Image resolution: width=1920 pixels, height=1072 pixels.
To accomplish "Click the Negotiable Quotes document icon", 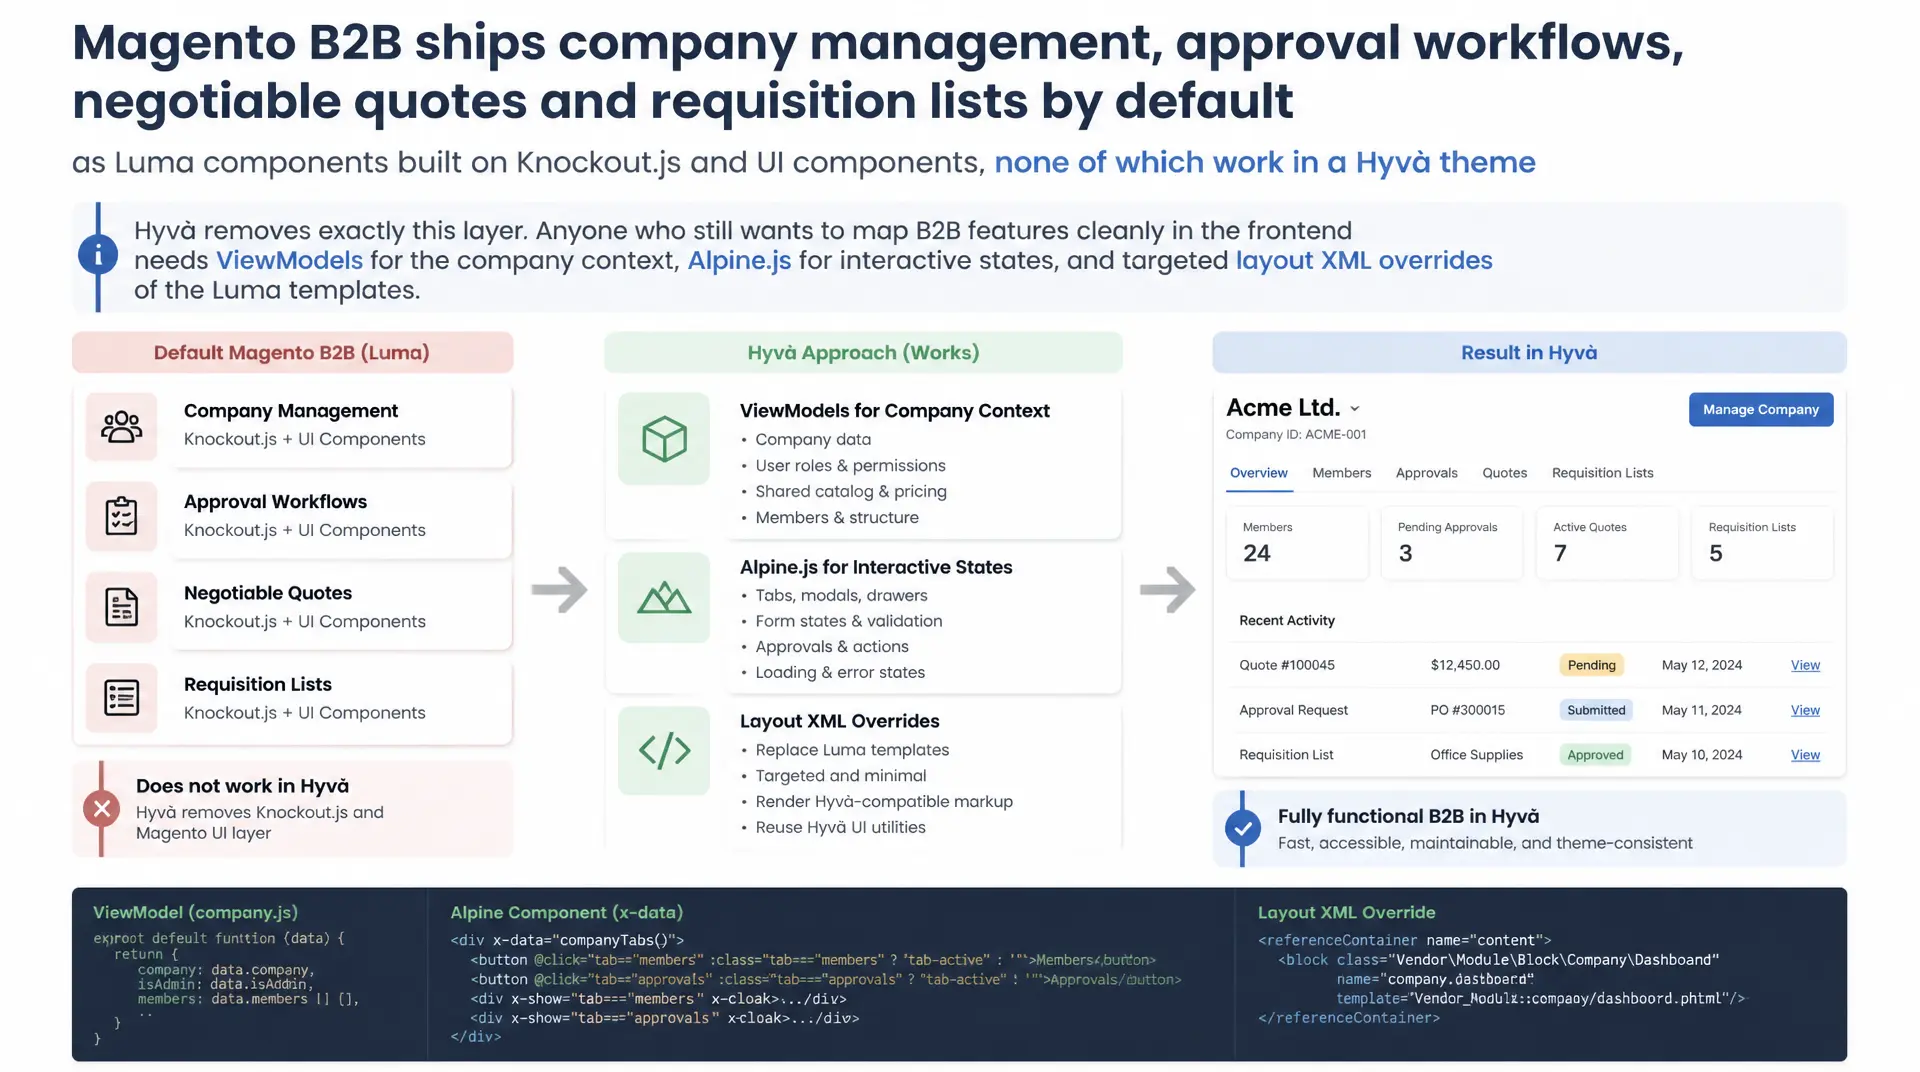I will point(121,607).
